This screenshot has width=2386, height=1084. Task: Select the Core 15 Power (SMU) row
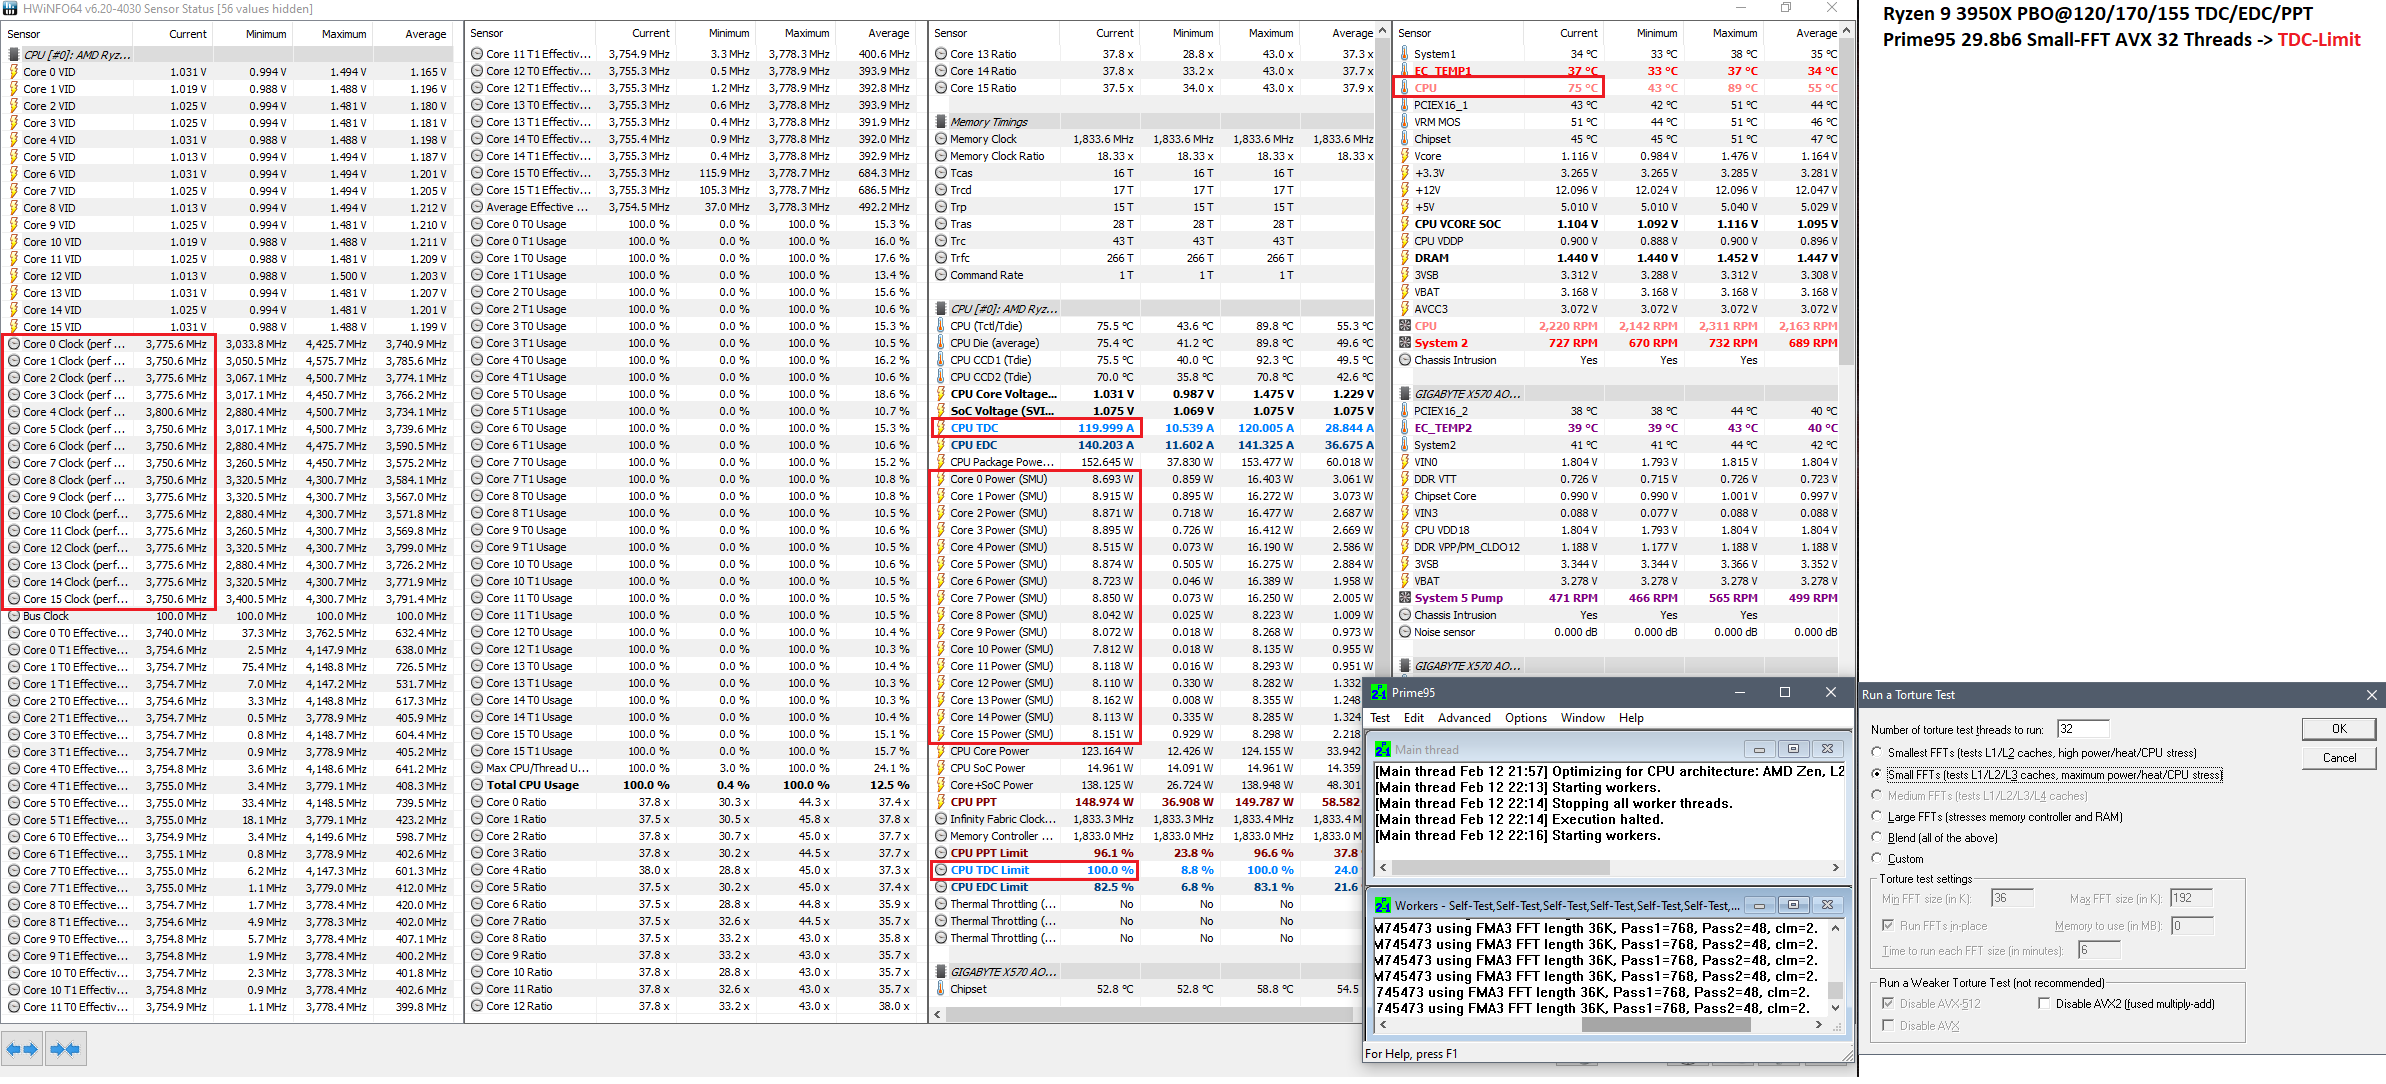tap(1146, 734)
